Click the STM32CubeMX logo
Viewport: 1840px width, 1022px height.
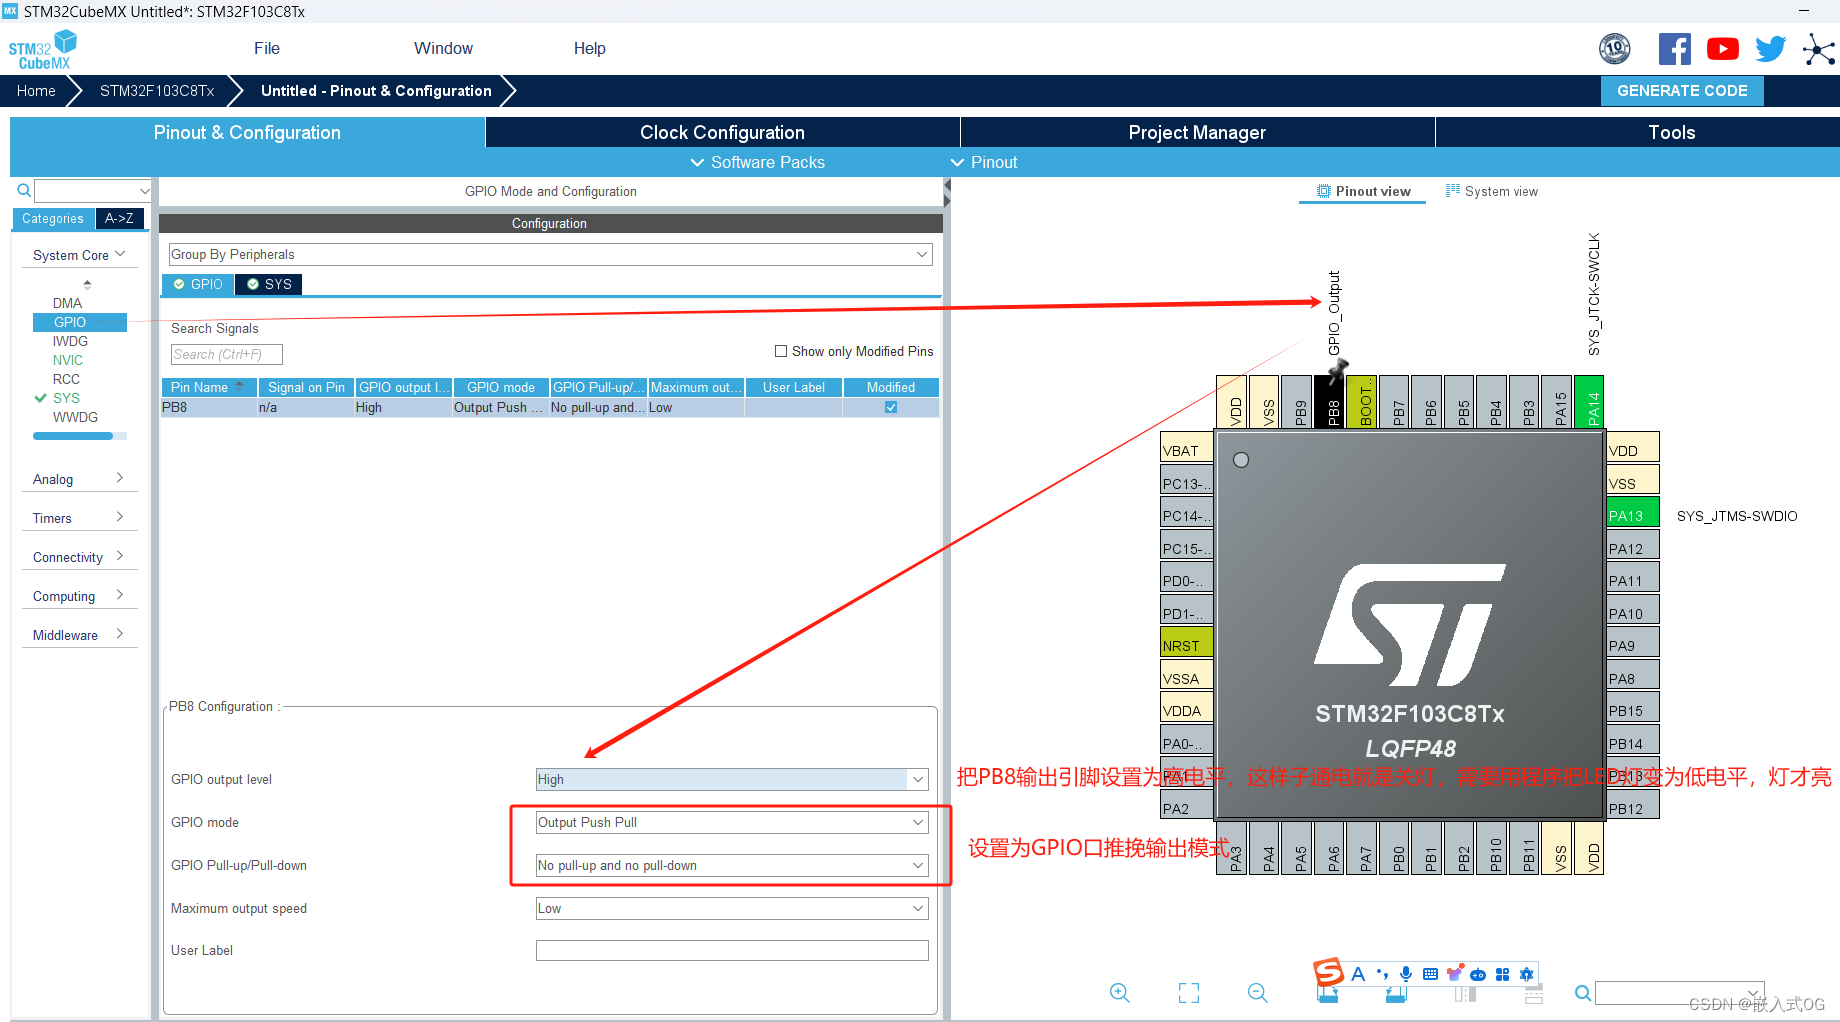pos(42,50)
